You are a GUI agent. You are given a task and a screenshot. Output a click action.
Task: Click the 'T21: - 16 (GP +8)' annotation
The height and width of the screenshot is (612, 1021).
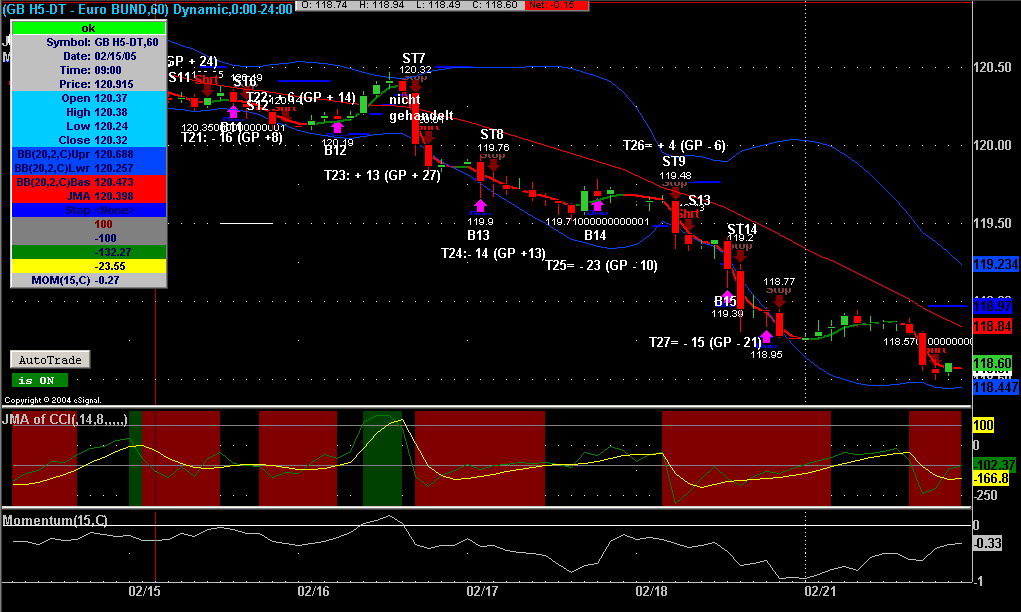click(x=232, y=138)
